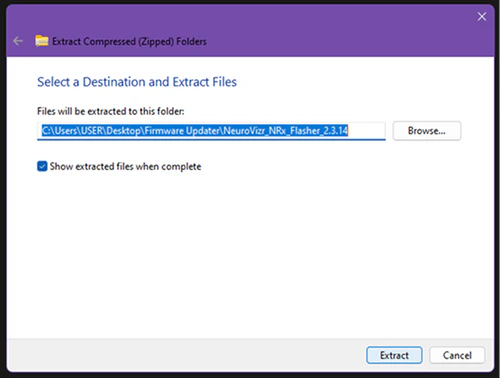Go back using the left arrow icon
500x378 pixels.
click(18, 41)
